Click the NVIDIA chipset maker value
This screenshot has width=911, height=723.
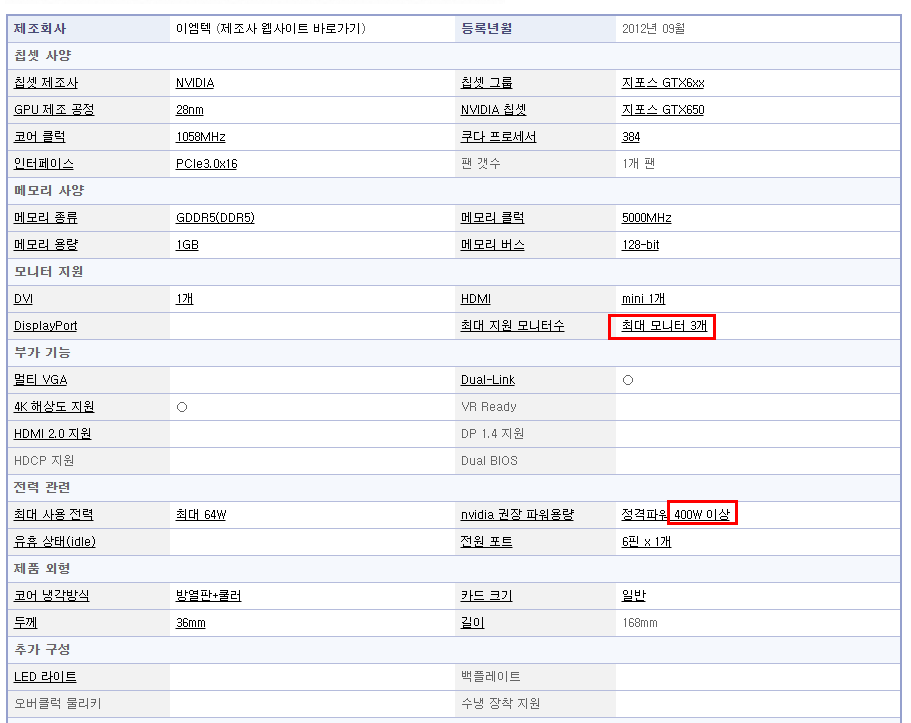(195, 83)
